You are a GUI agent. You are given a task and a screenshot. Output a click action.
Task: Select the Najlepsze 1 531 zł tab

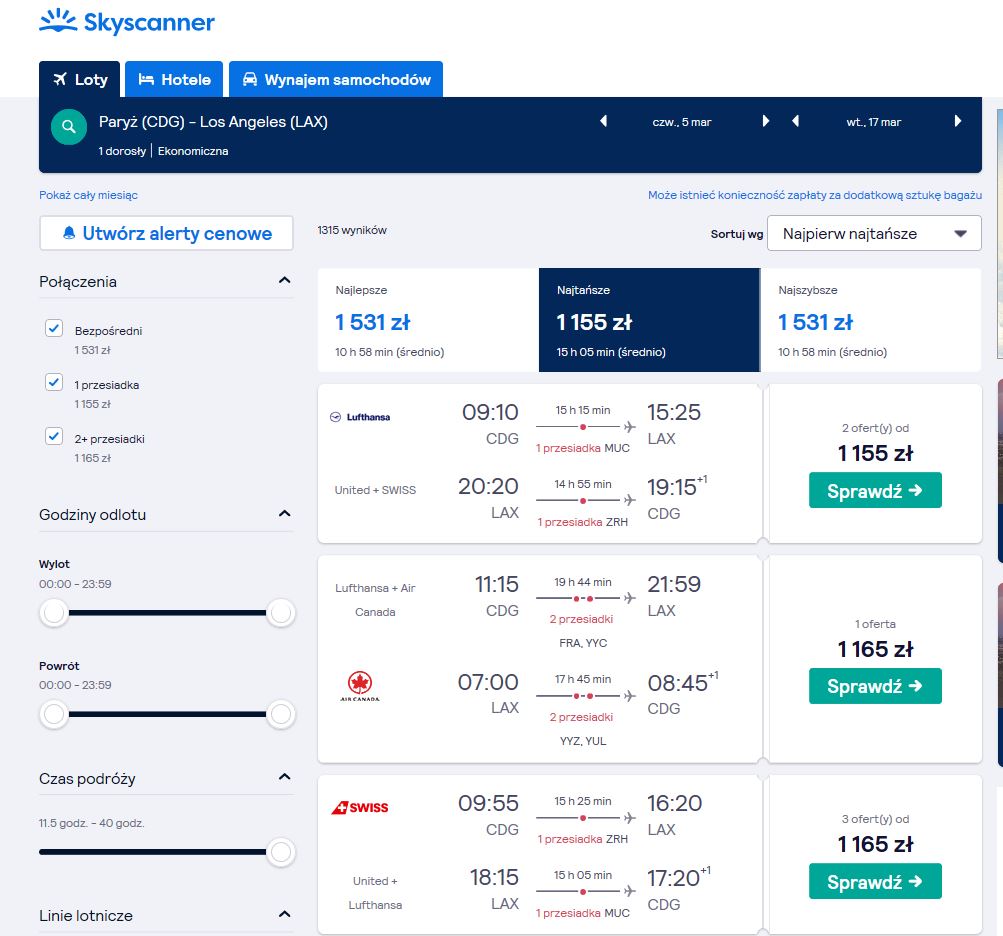[428, 320]
